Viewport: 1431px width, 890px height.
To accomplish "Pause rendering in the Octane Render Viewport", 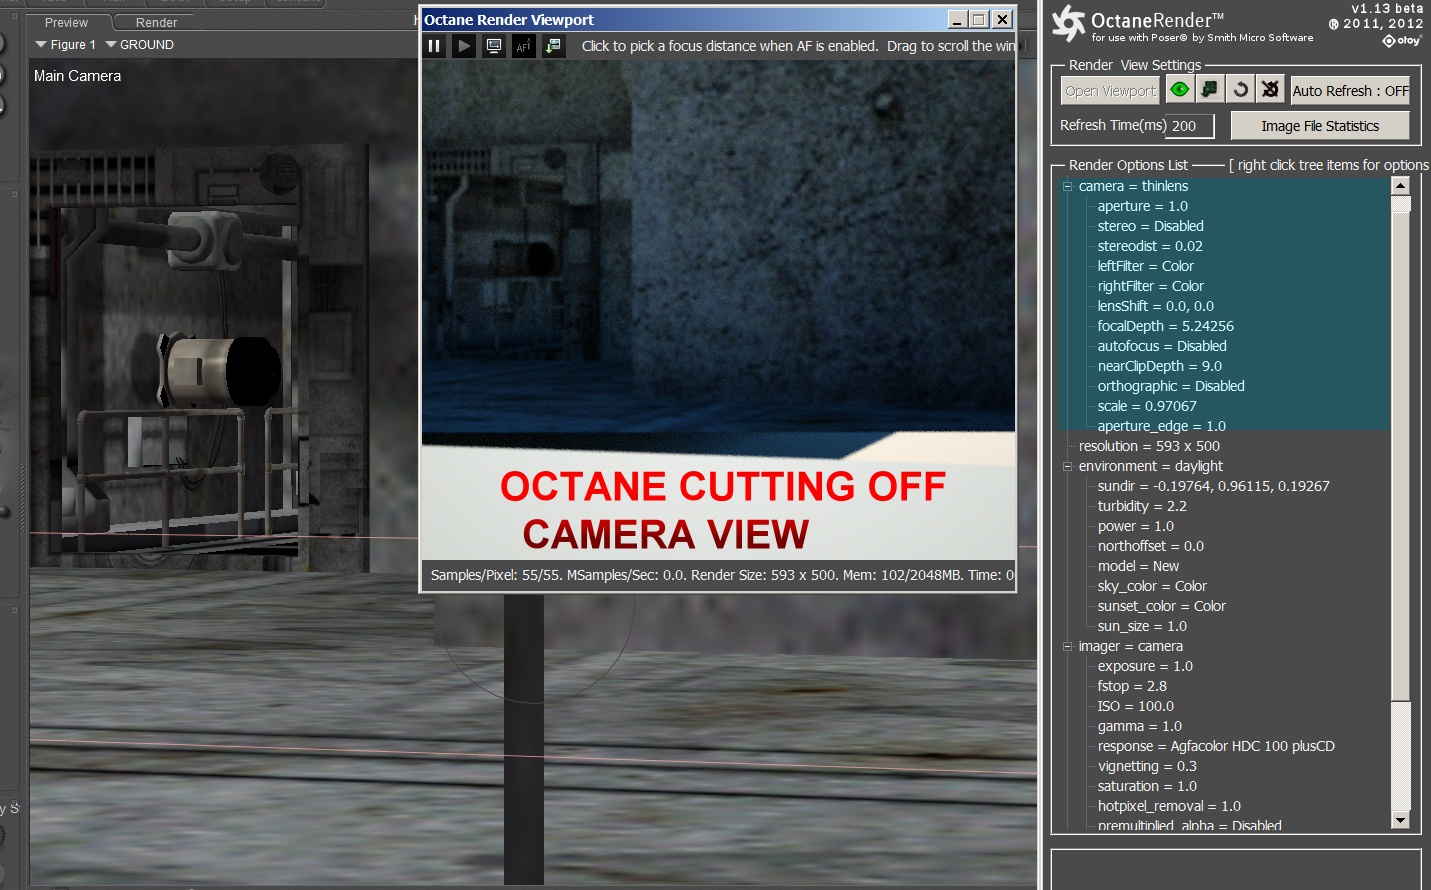I will click(x=434, y=46).
